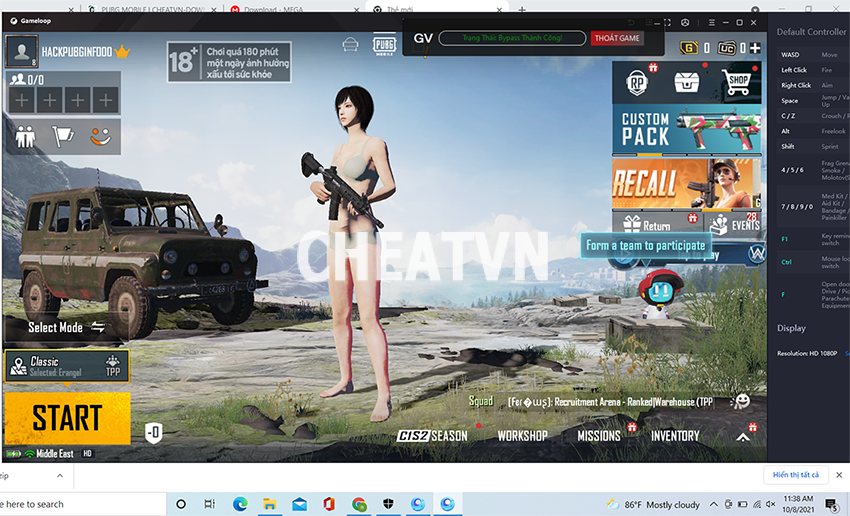Click the red THOÁT GAME button

(x=617, y=38)
